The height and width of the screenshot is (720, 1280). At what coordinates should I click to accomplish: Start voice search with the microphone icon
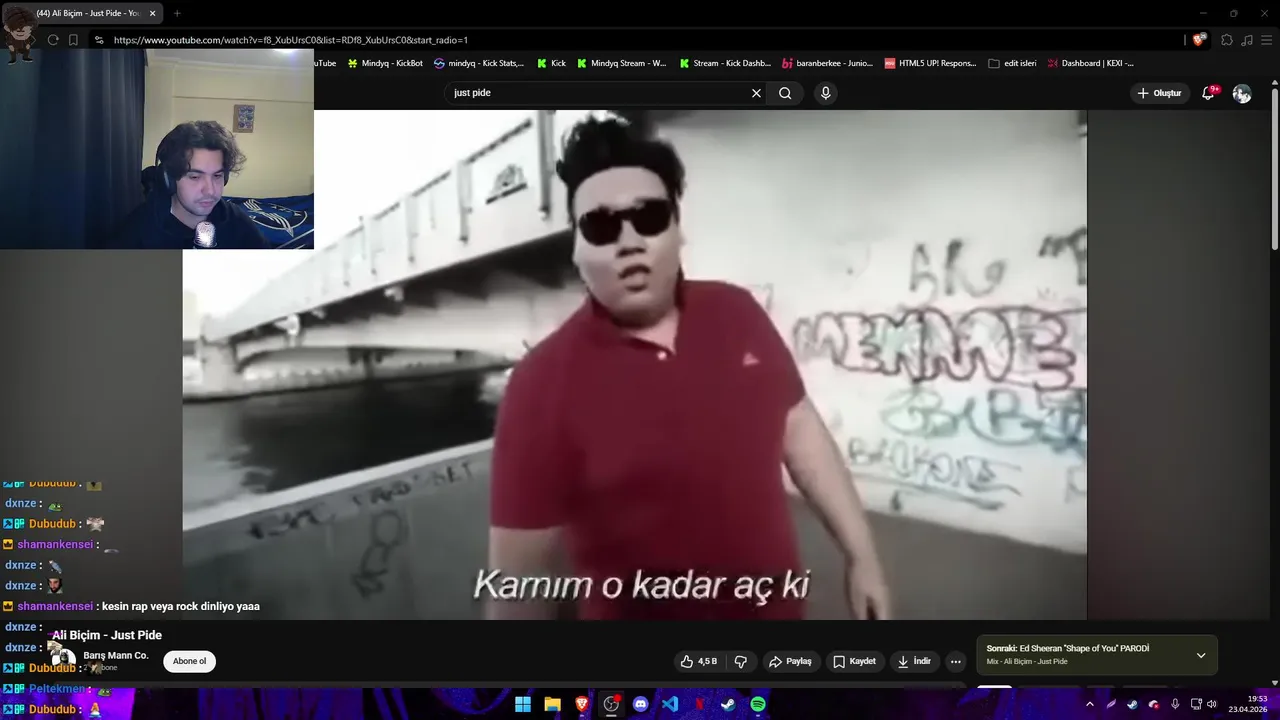coord(825,93)
